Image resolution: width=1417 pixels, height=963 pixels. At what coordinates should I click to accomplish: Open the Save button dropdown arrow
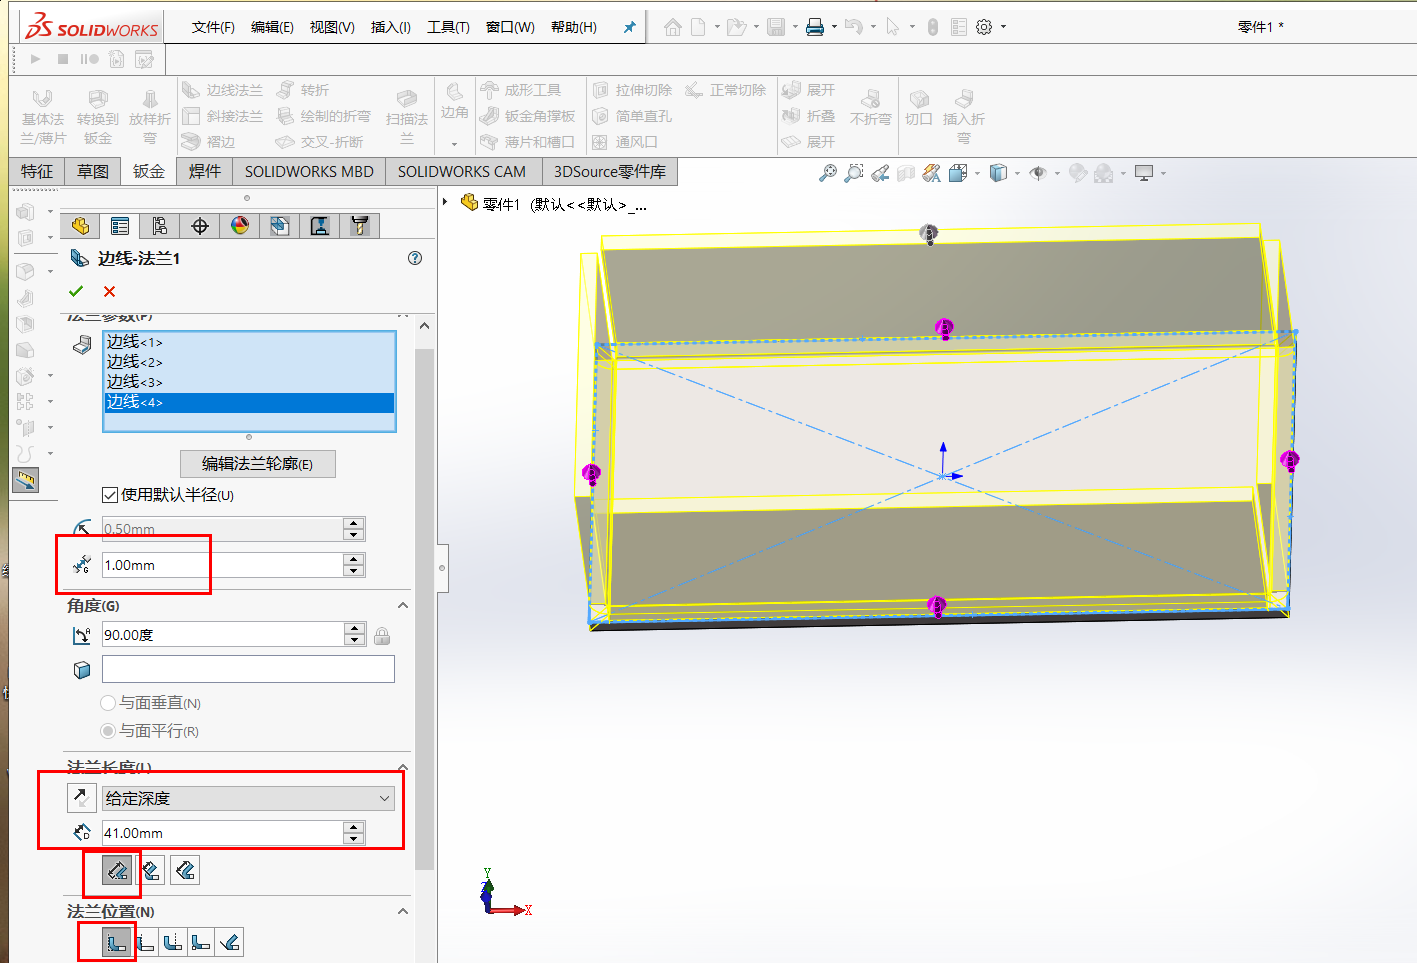point(795,27)
